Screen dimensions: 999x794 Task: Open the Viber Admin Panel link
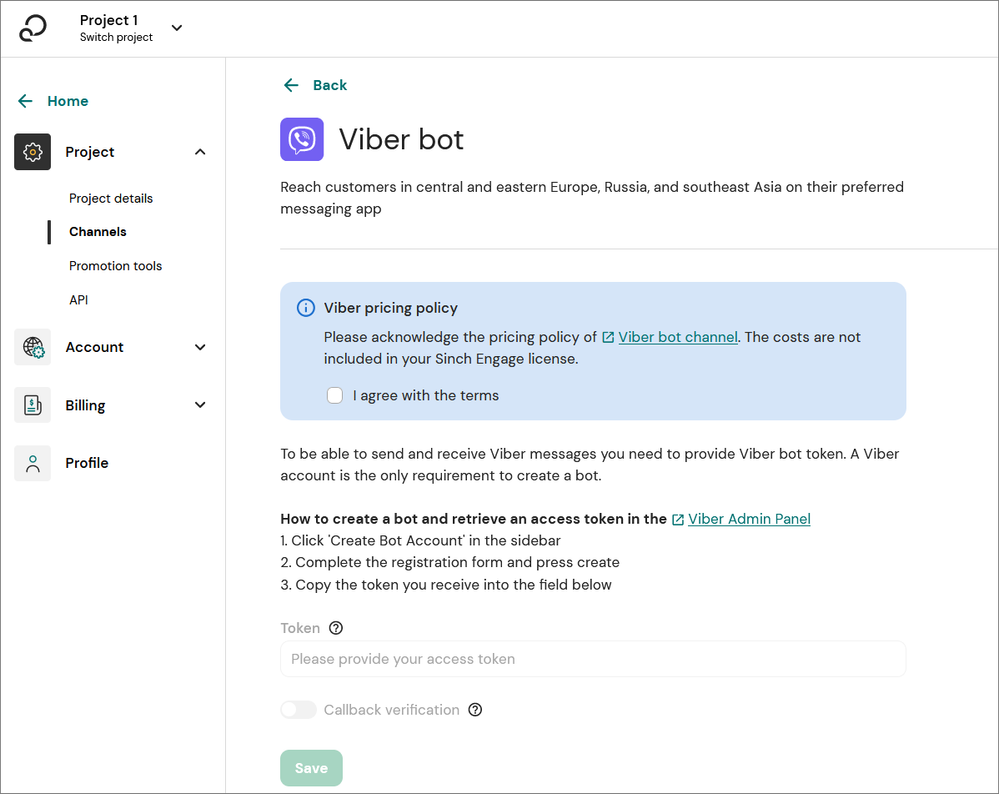pyautogui.click(x=749, y=519)
